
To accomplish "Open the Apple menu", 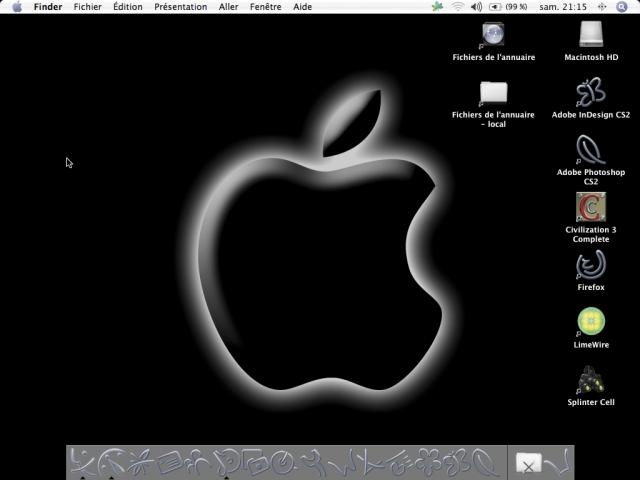I will (x=17, y=7).
